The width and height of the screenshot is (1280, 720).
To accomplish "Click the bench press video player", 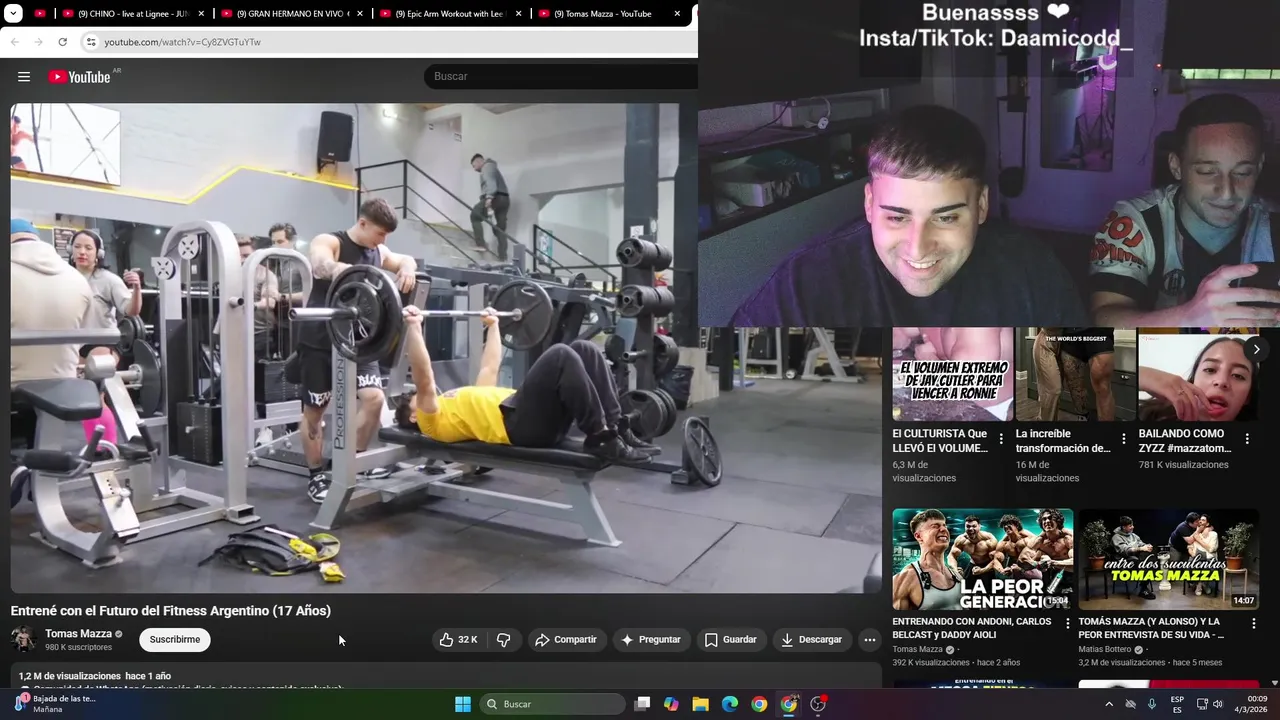I will (x=445, y=348).
